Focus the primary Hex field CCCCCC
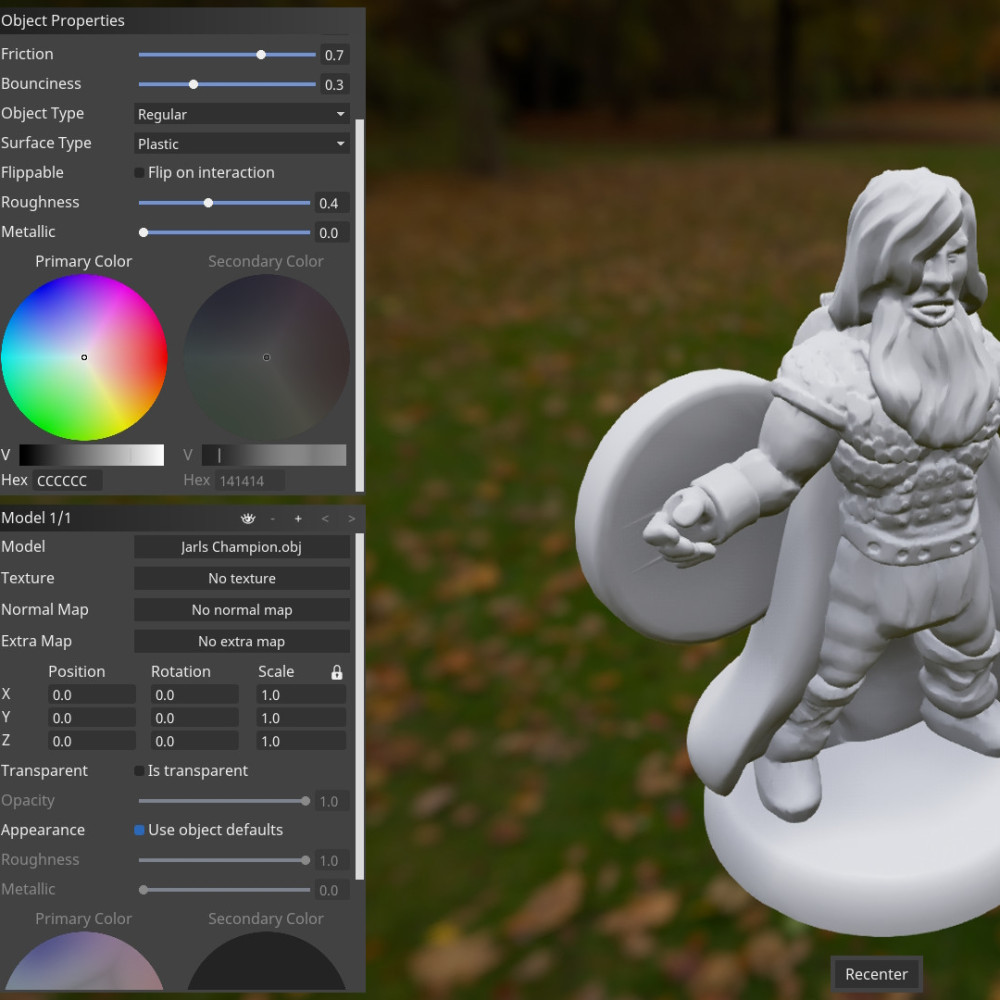The height and width of the screenshot is (1000, 1000). pyautogui.click(x=67, y=481)
